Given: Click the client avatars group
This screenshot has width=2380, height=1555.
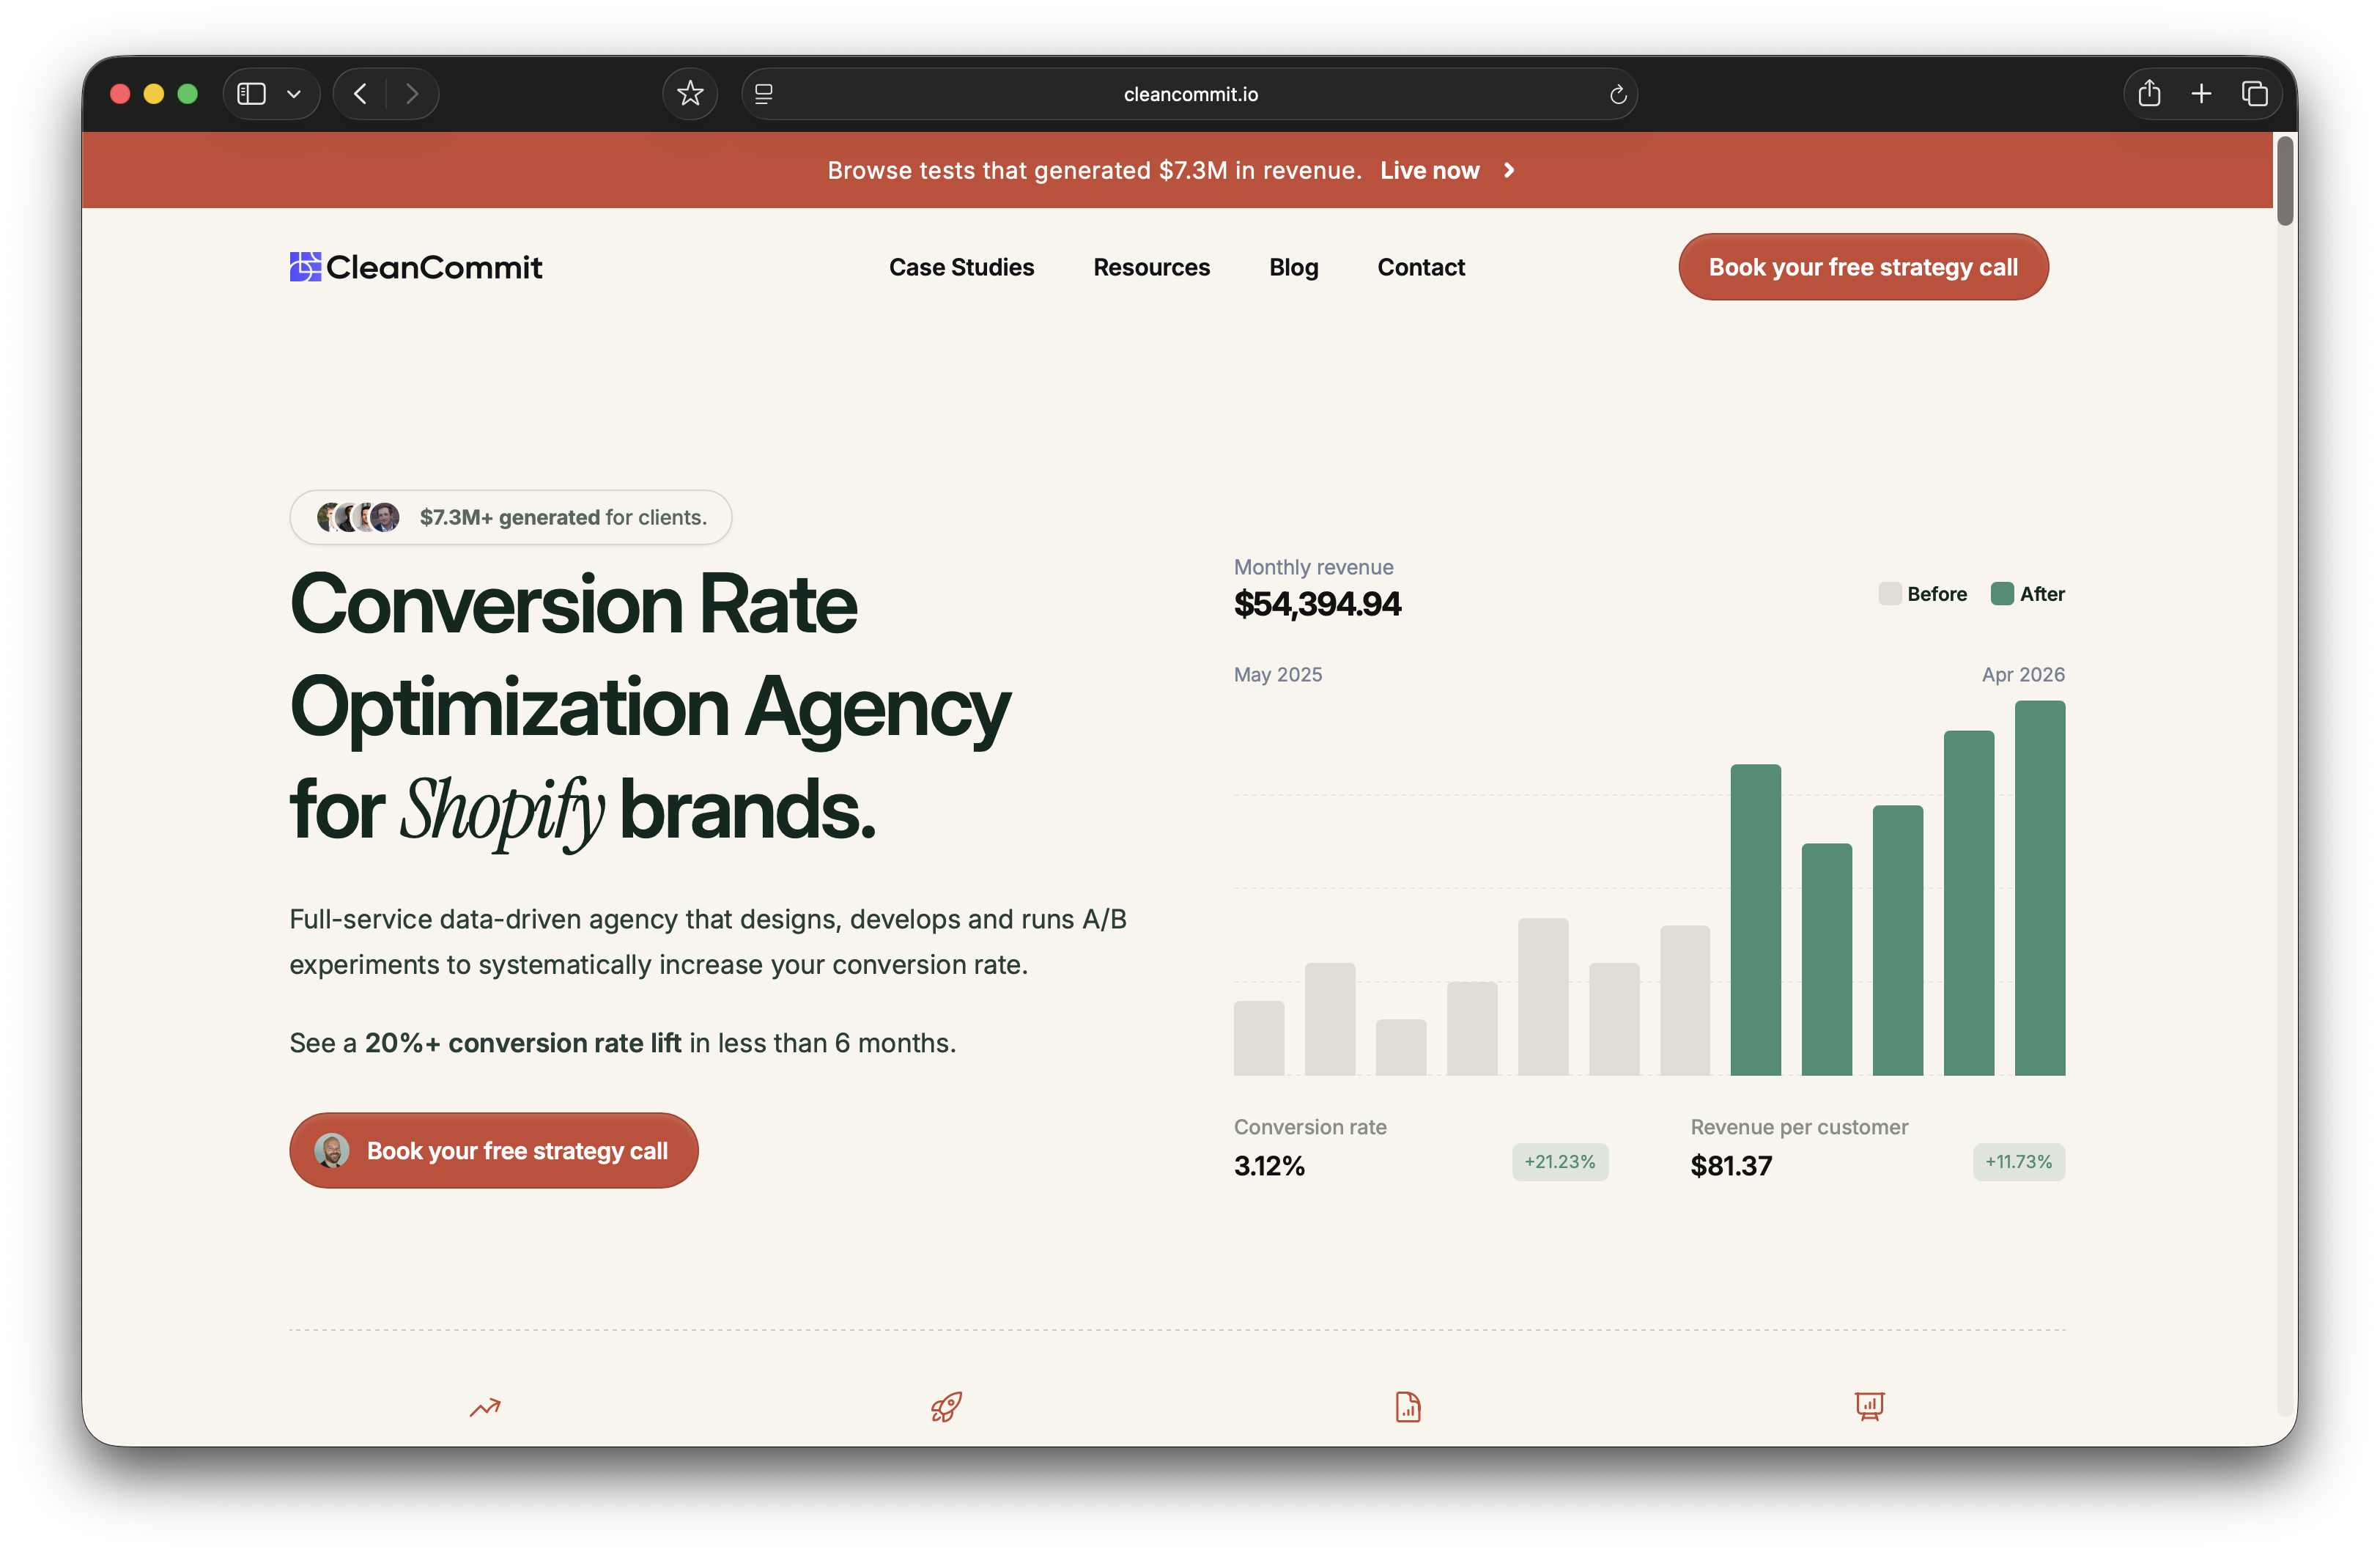Looking at the screenshot, I should (x=358, y=517).
